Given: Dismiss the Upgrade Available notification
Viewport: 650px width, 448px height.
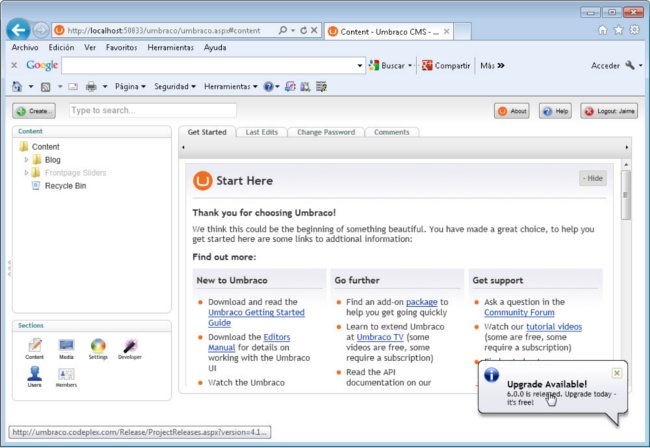Looking at the screenshot, I should tap(617, 373).
